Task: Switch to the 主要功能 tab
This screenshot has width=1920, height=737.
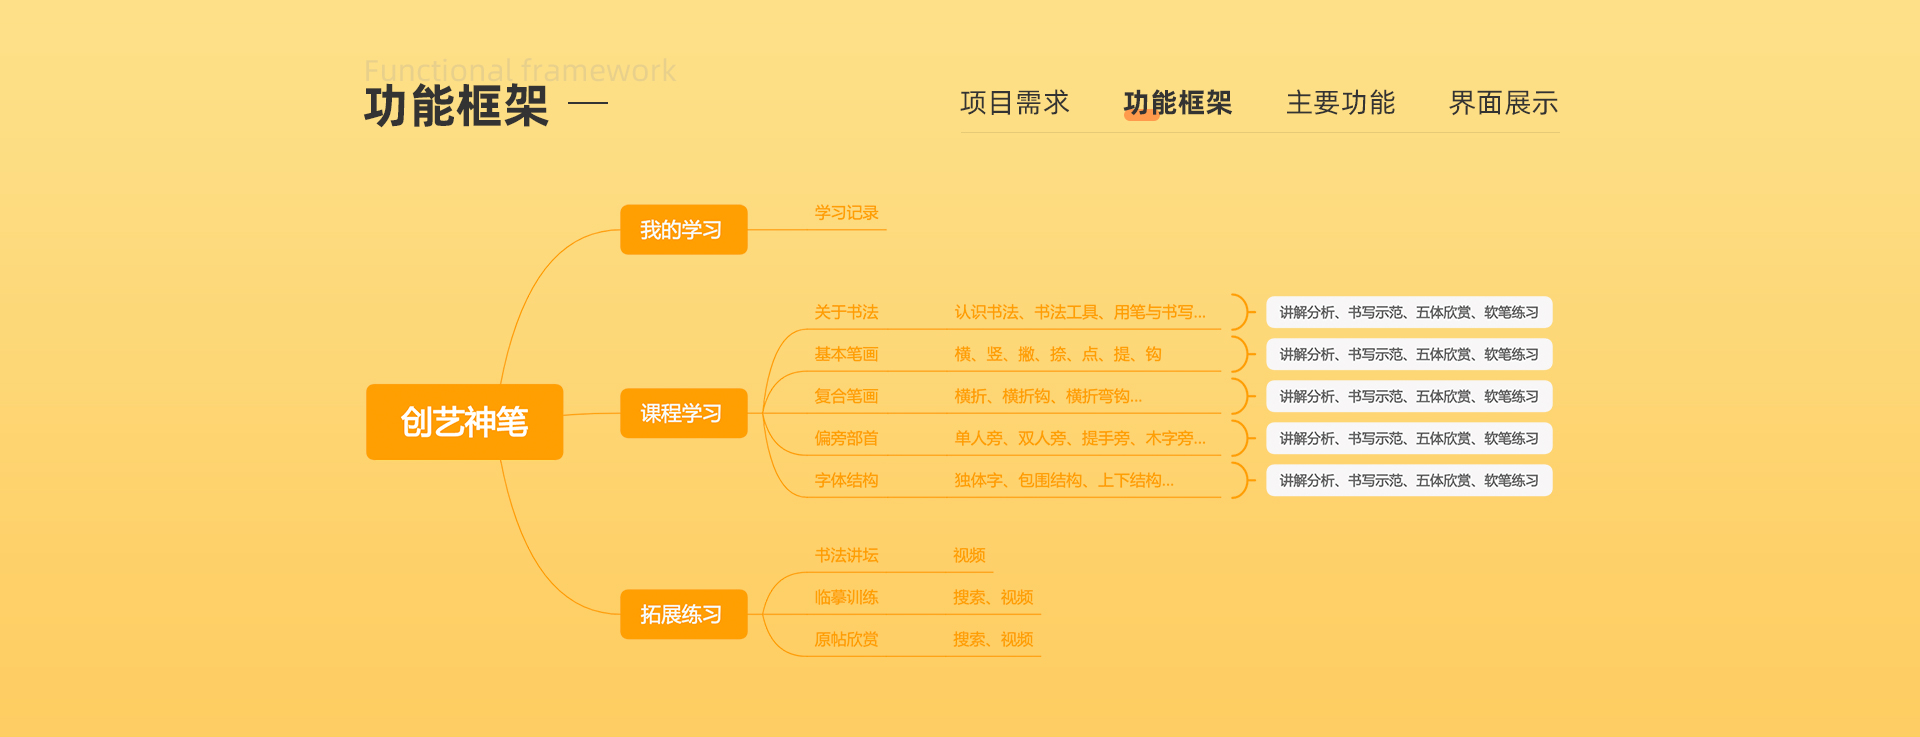Action: pos(1340,103)
